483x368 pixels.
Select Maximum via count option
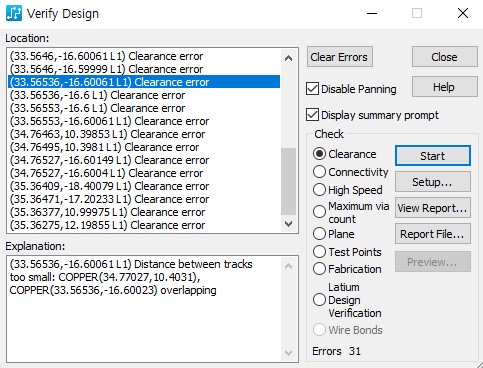(319, 211)
